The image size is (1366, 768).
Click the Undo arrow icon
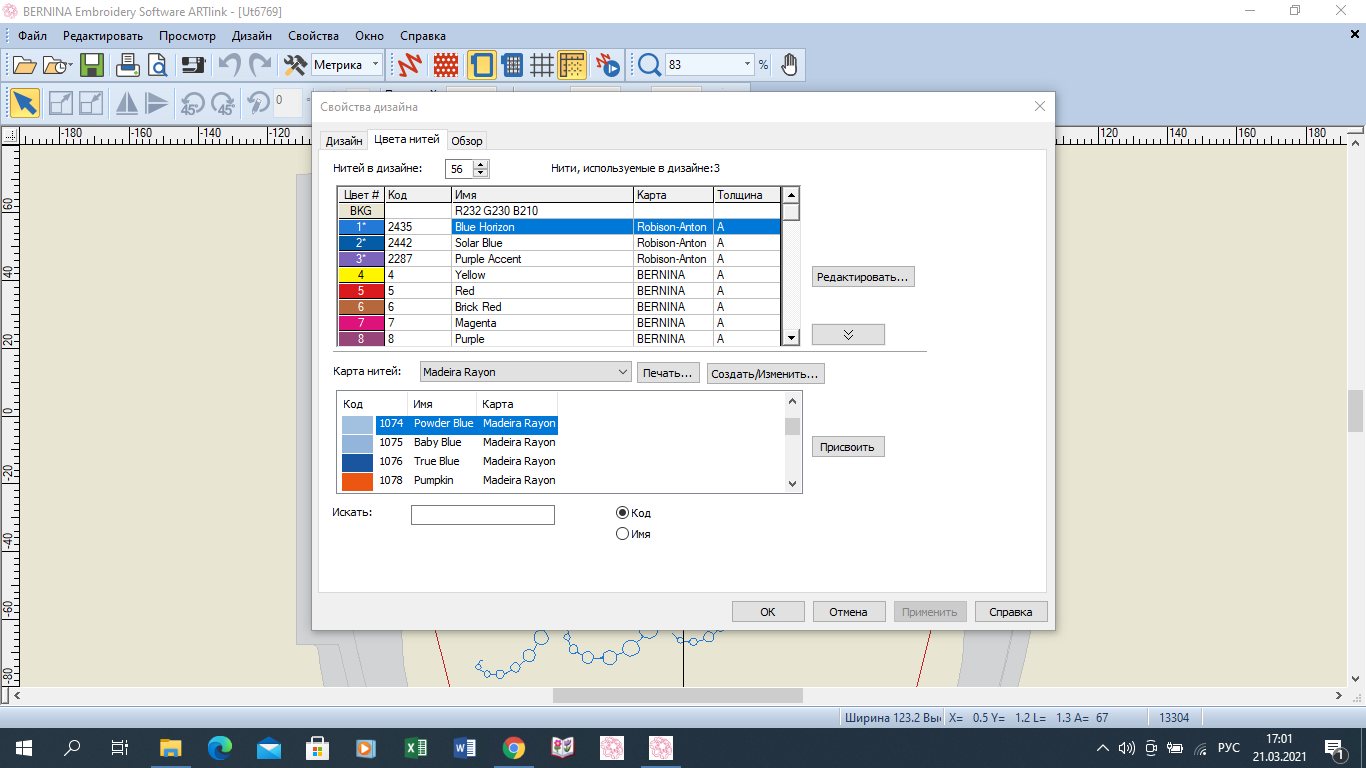[x=229, y=65]
